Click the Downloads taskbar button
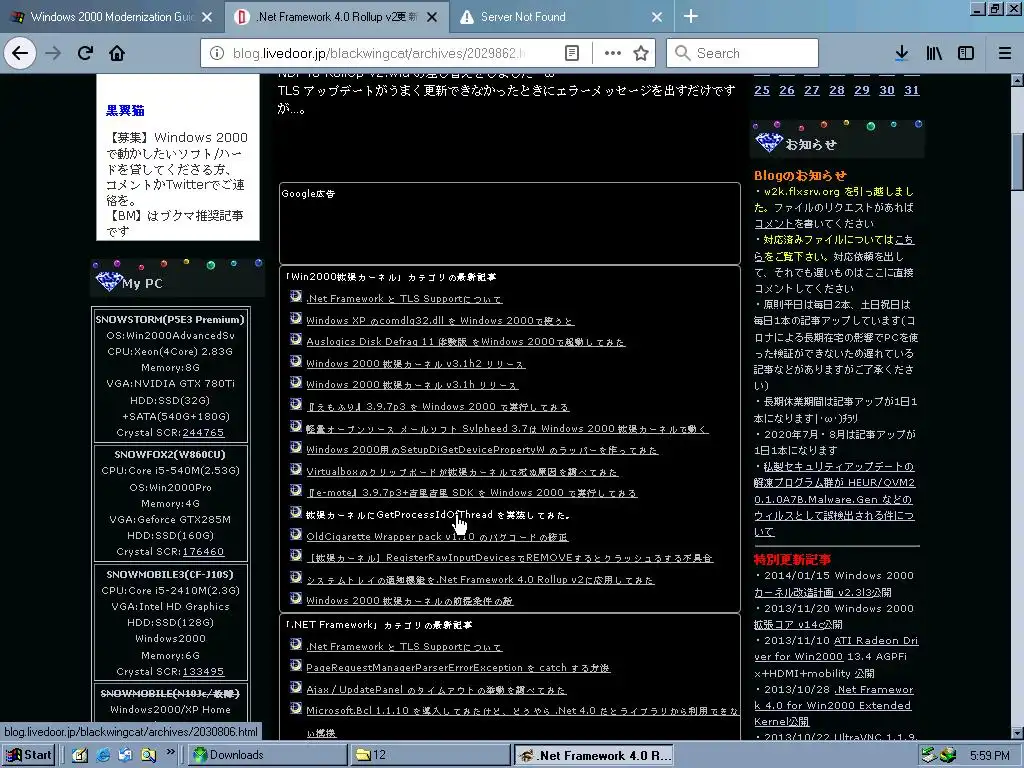Viewport: 1024px width, 768px height. tap(268, 755)
